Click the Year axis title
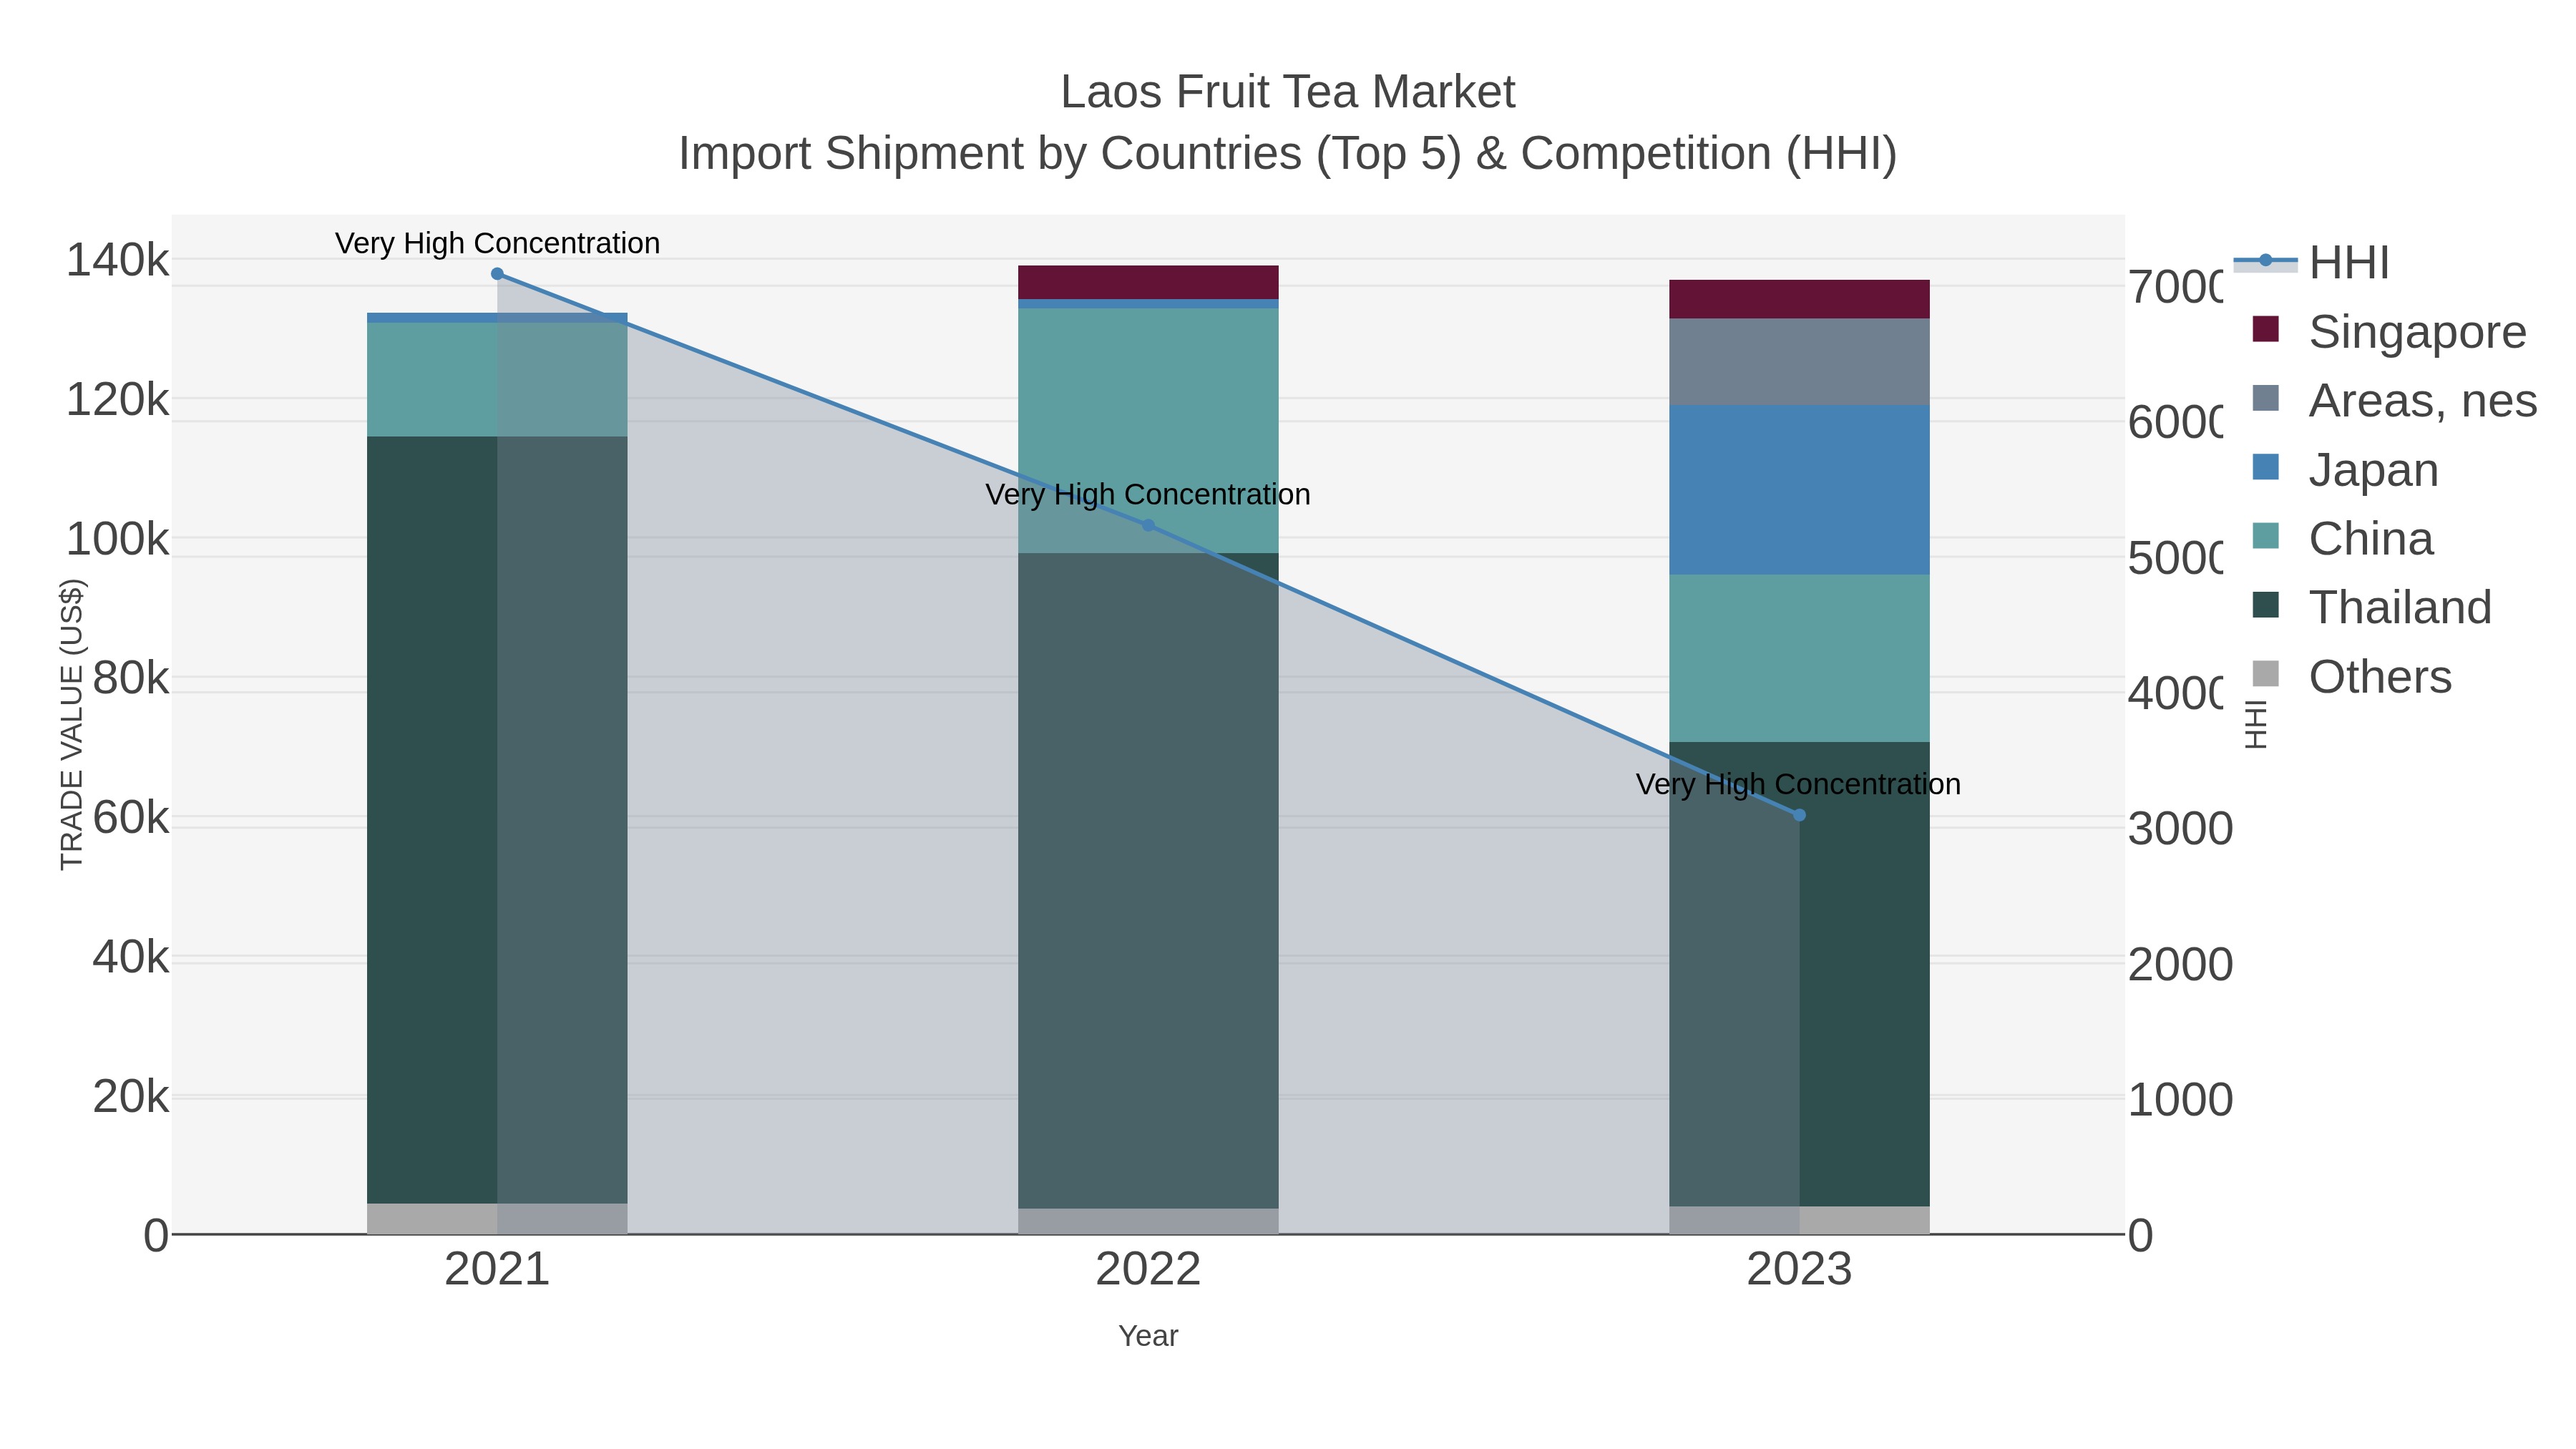This screenshot has height=1449, width=2576. [x=1148, y=1336]
